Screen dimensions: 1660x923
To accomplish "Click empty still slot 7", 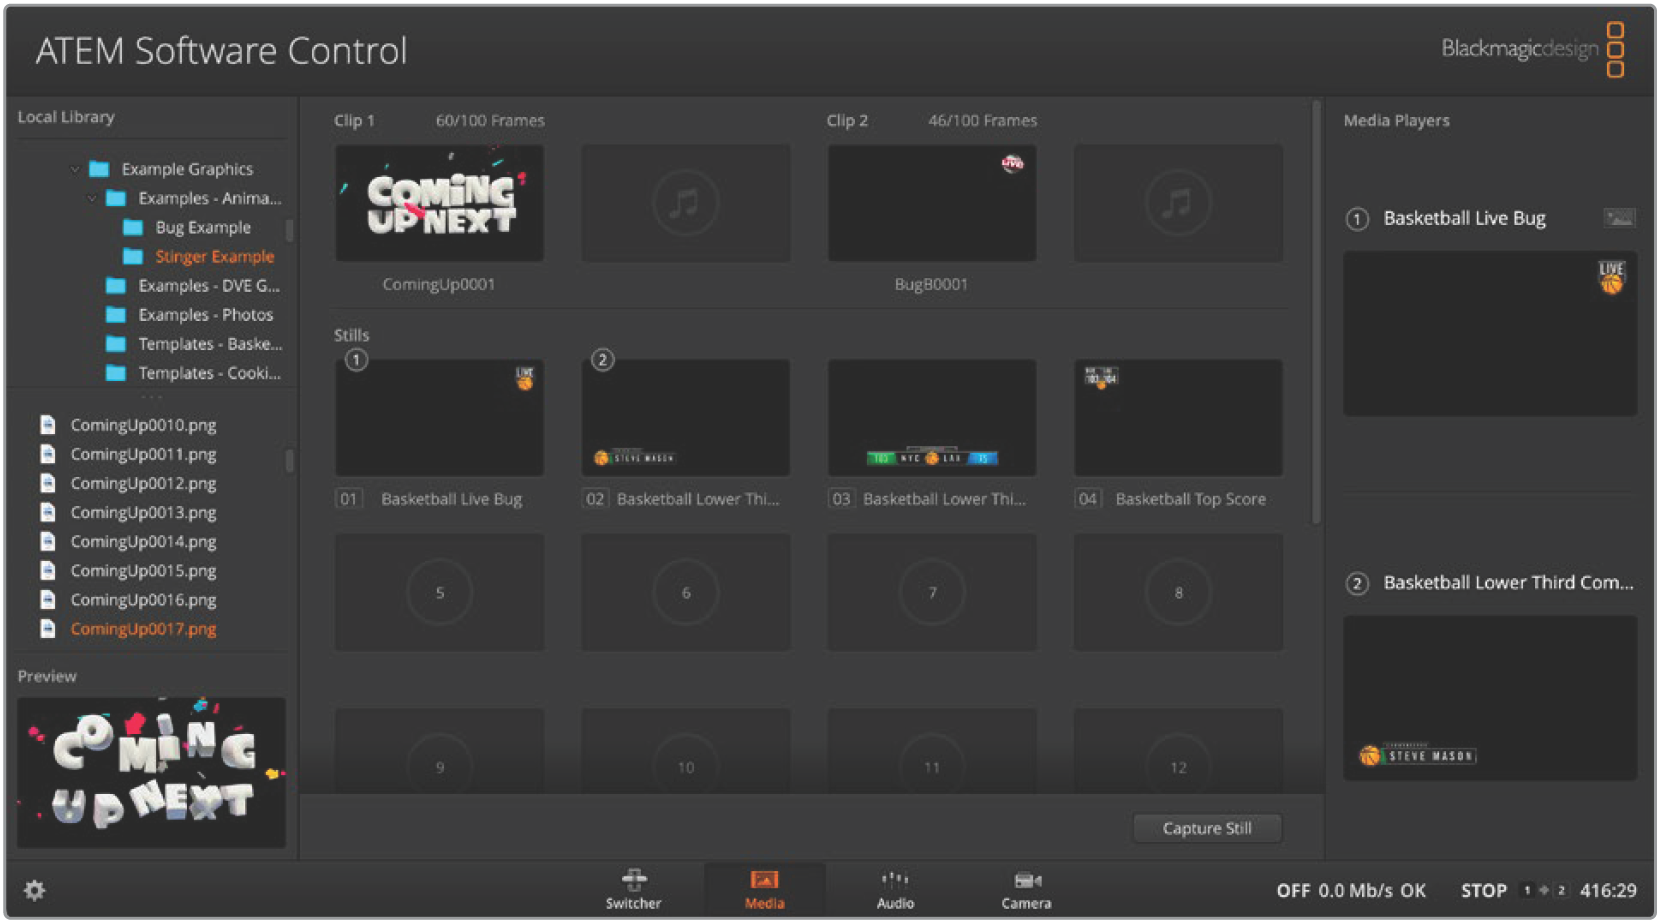I will pyautogui.click(x=932, y=592).
